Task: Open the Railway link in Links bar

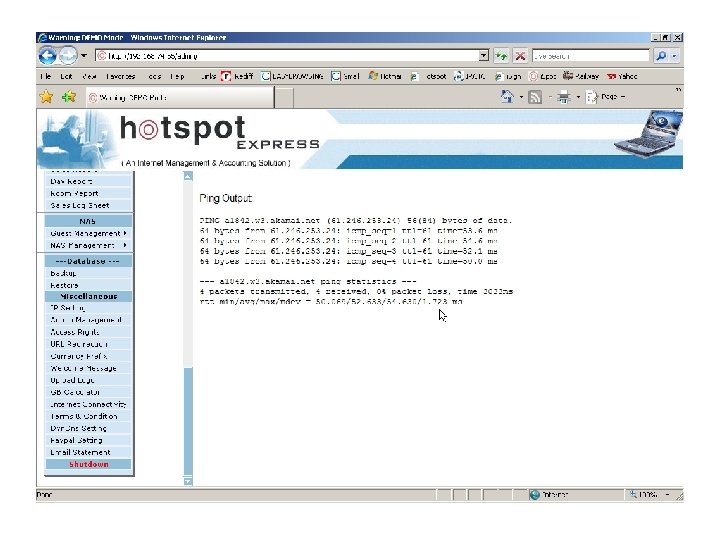Action: tap(581, 76)
